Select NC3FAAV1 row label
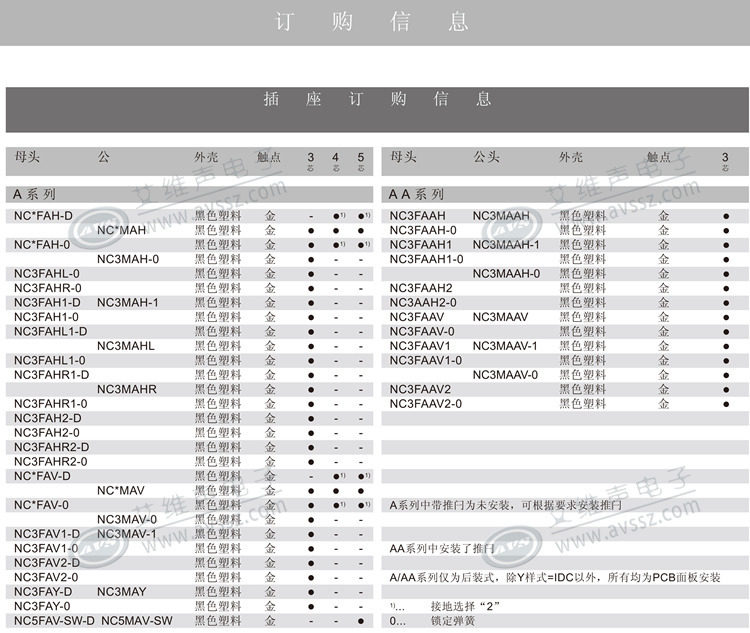This screenshot has width=750, height=633. [x=419, y=346]
